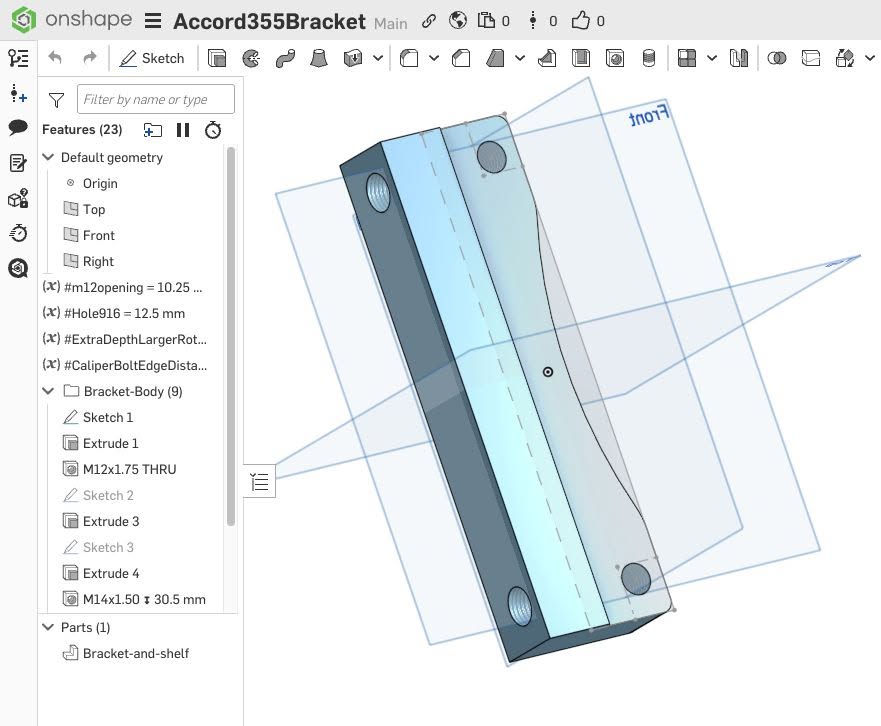This screenshot has width=881, height=726.
Task: Click the link document icon
Action: pyautogui.click(x=429, y=21)
